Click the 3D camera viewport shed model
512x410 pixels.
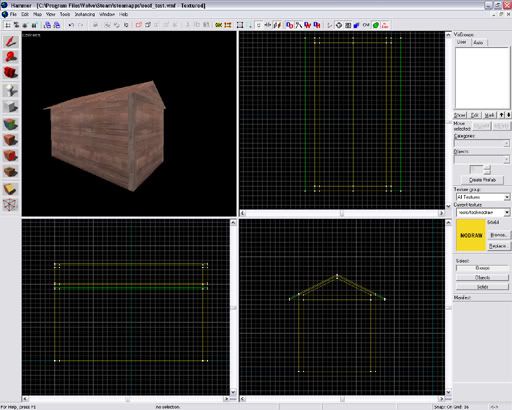pyautogui.click(x=105, y=136)
